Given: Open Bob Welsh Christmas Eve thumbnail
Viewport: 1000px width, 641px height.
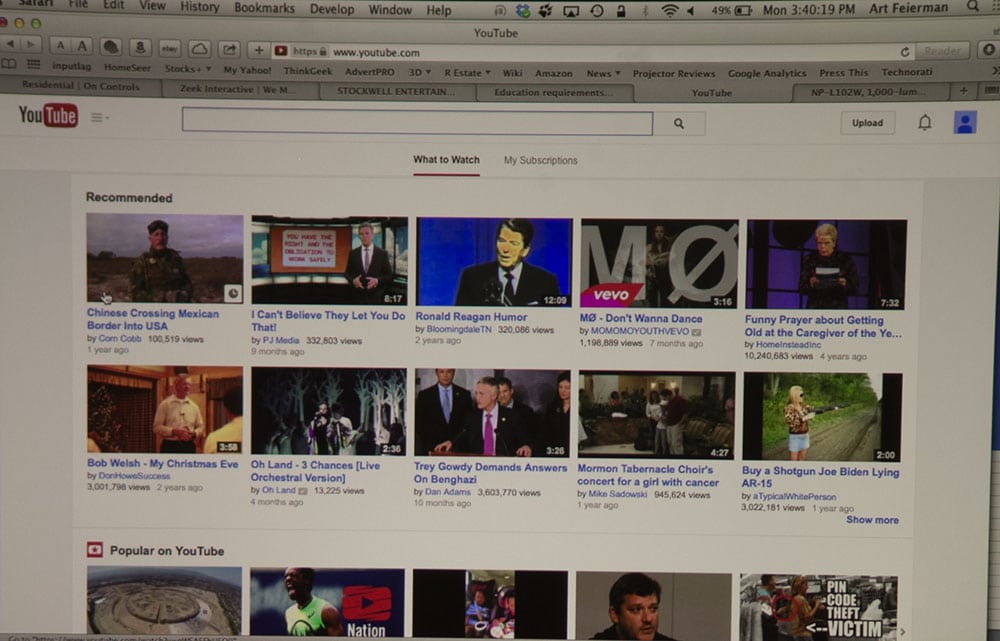Looking at the screenshot, I should (x=165, y=409).
